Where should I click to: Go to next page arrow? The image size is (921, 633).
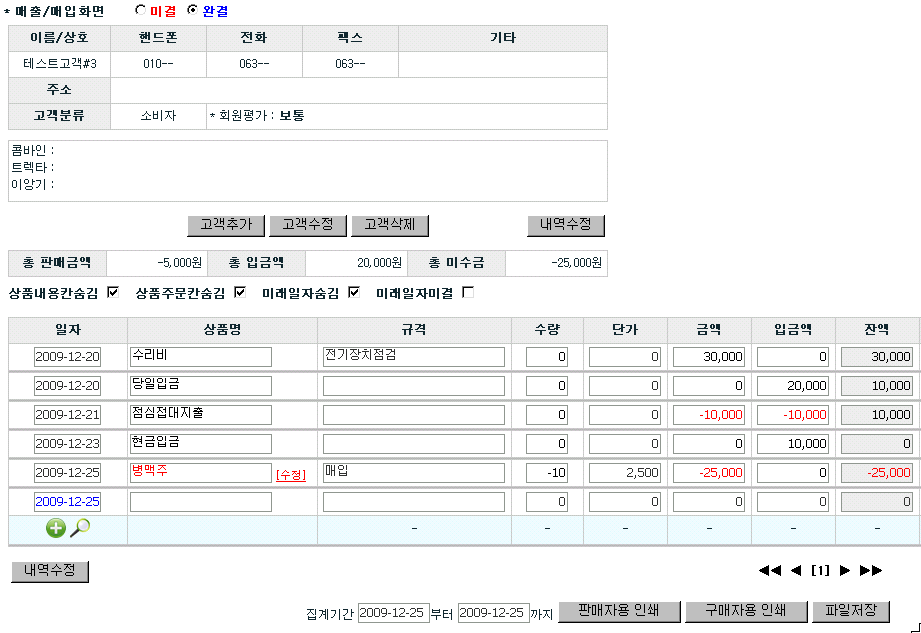845,571
